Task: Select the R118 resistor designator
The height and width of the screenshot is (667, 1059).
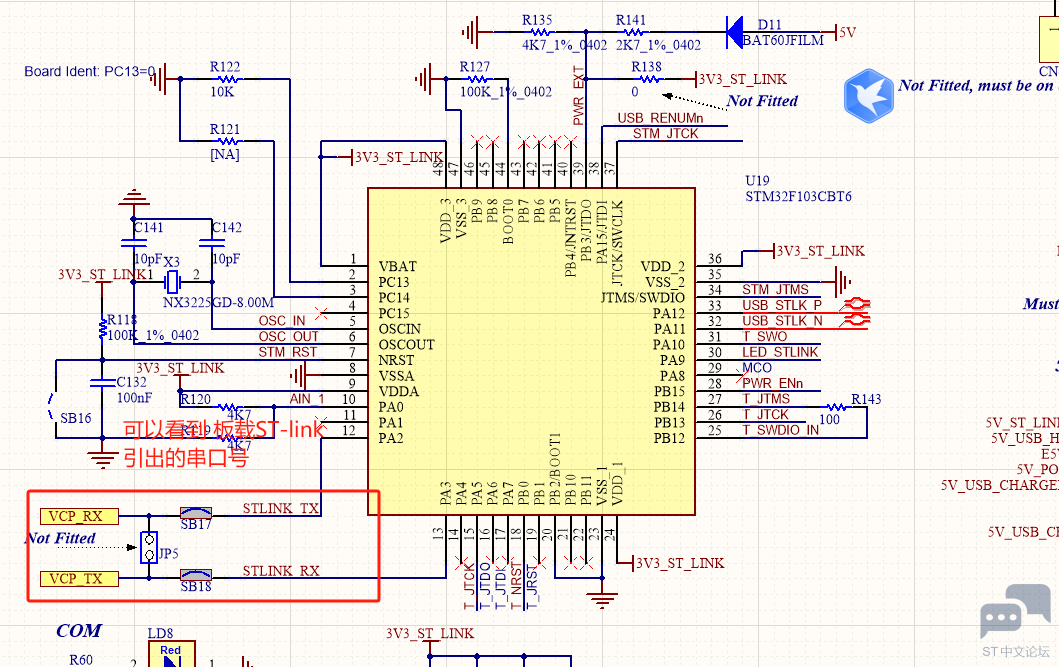Action: [122, 319]
